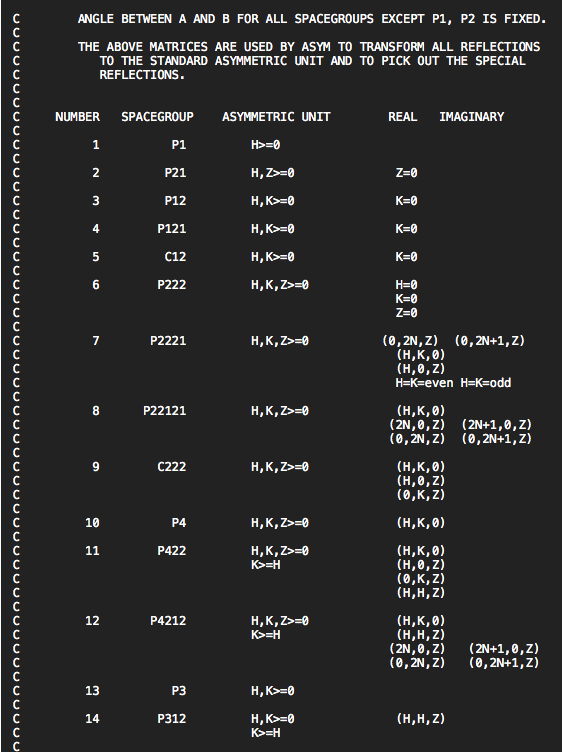The width and height of the screenshot is (562, 752).
Task: Place cursor on spacegroup P21
Action: point(175,173)
